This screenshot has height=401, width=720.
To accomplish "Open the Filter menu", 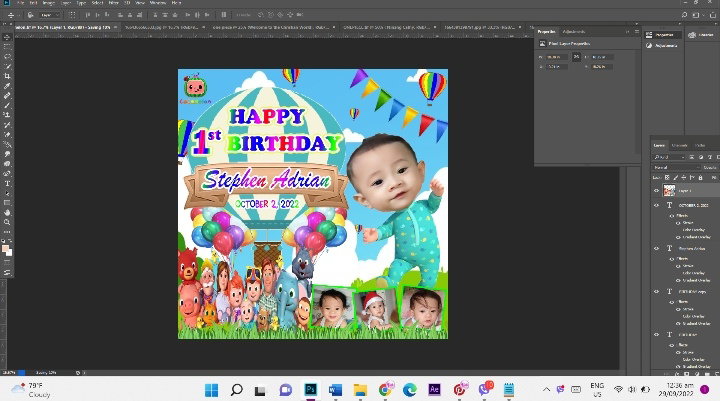I will (113, 3).
